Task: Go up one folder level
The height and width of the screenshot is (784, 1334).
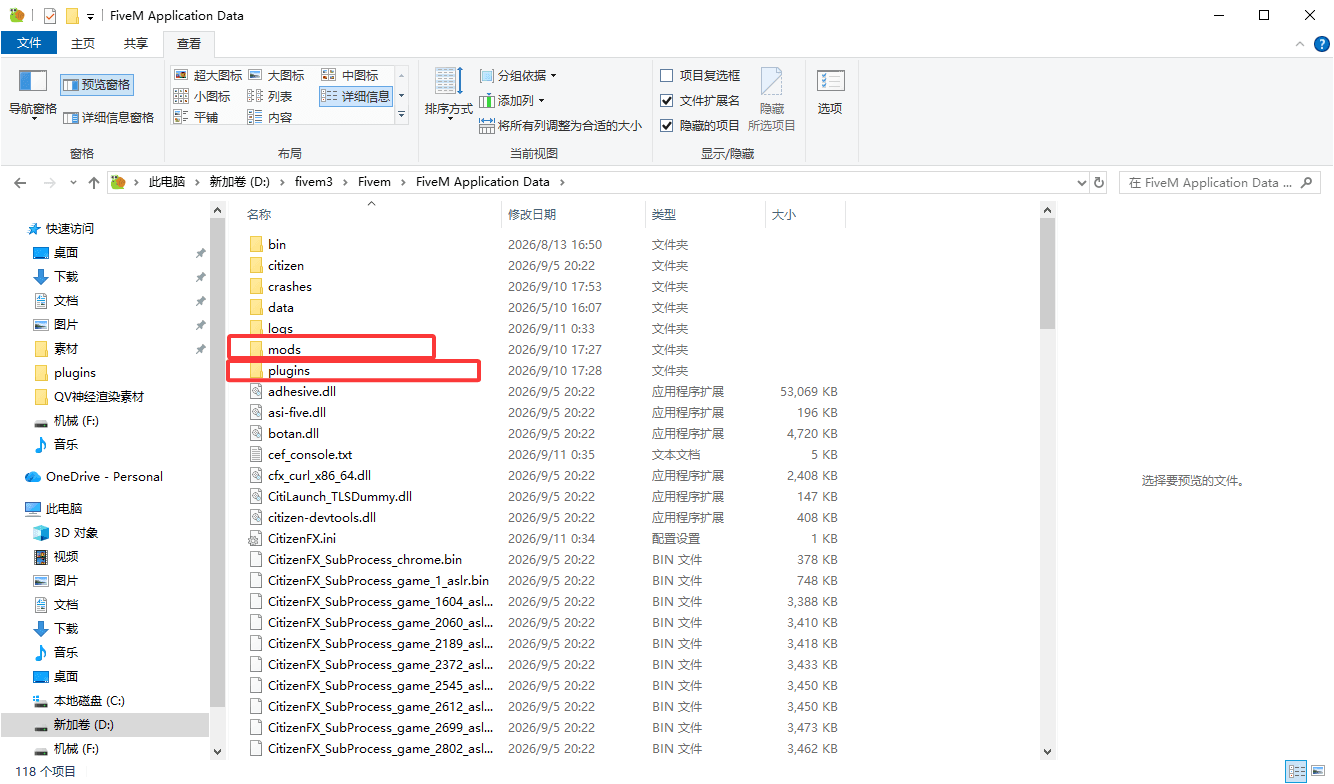Action: [94, 182]
